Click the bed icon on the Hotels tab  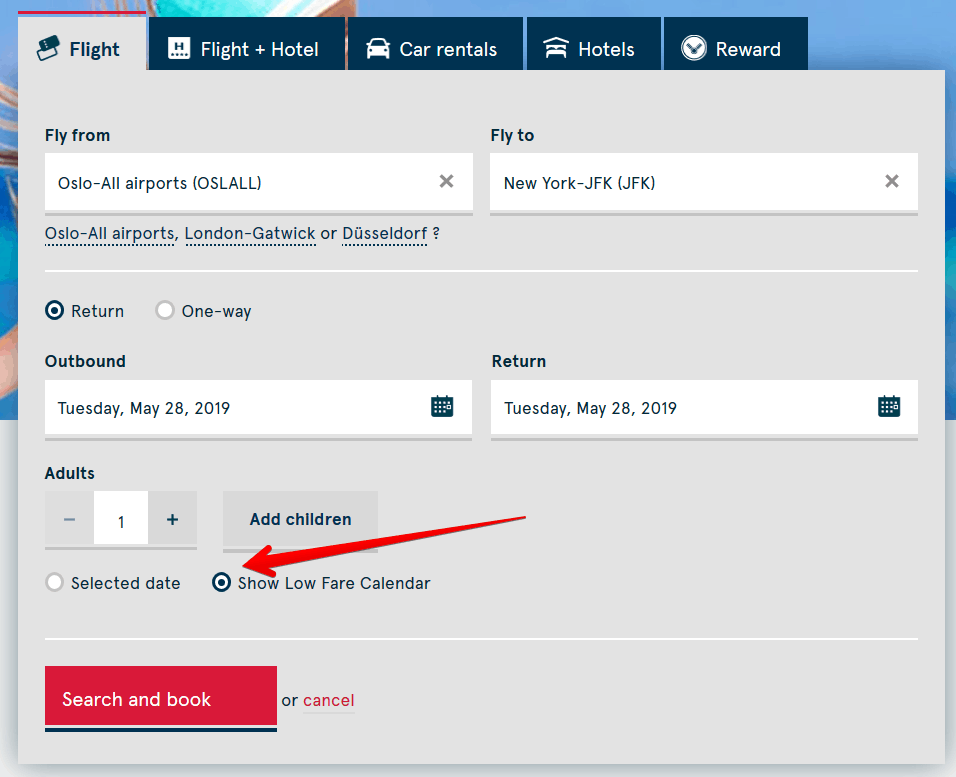pyautogui.click(x=556, y=46)
